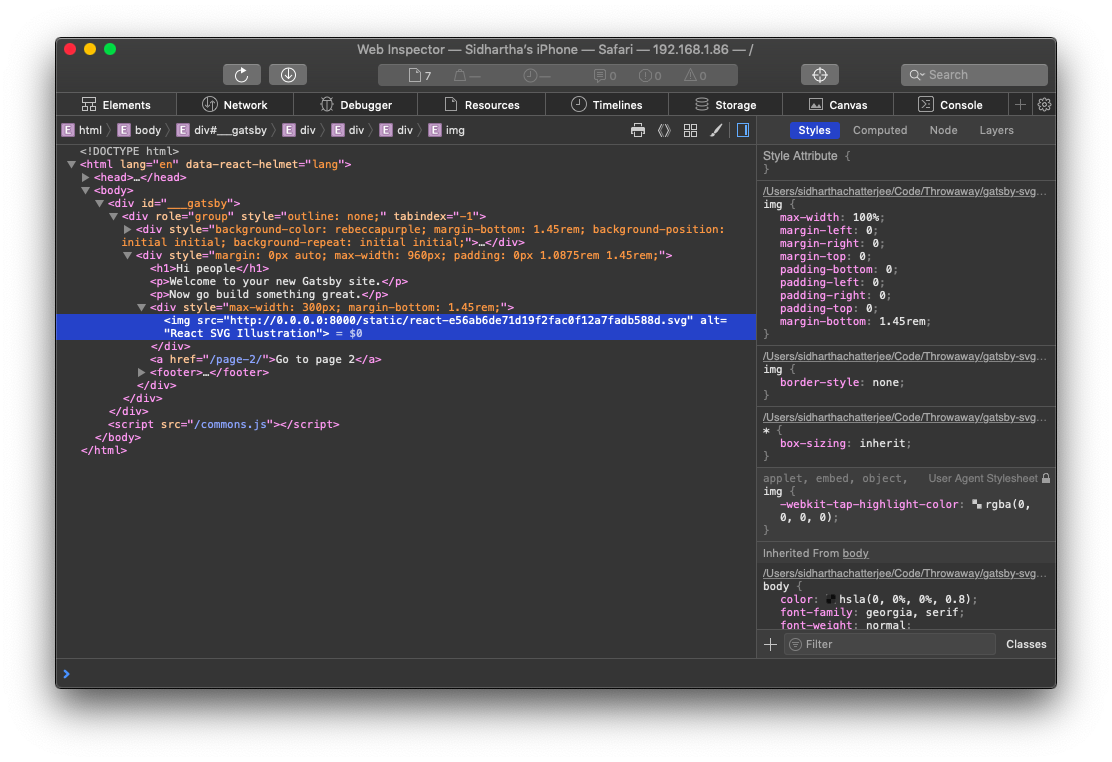
Task: Click the Filter styles input field
Action: pos(890,644)
